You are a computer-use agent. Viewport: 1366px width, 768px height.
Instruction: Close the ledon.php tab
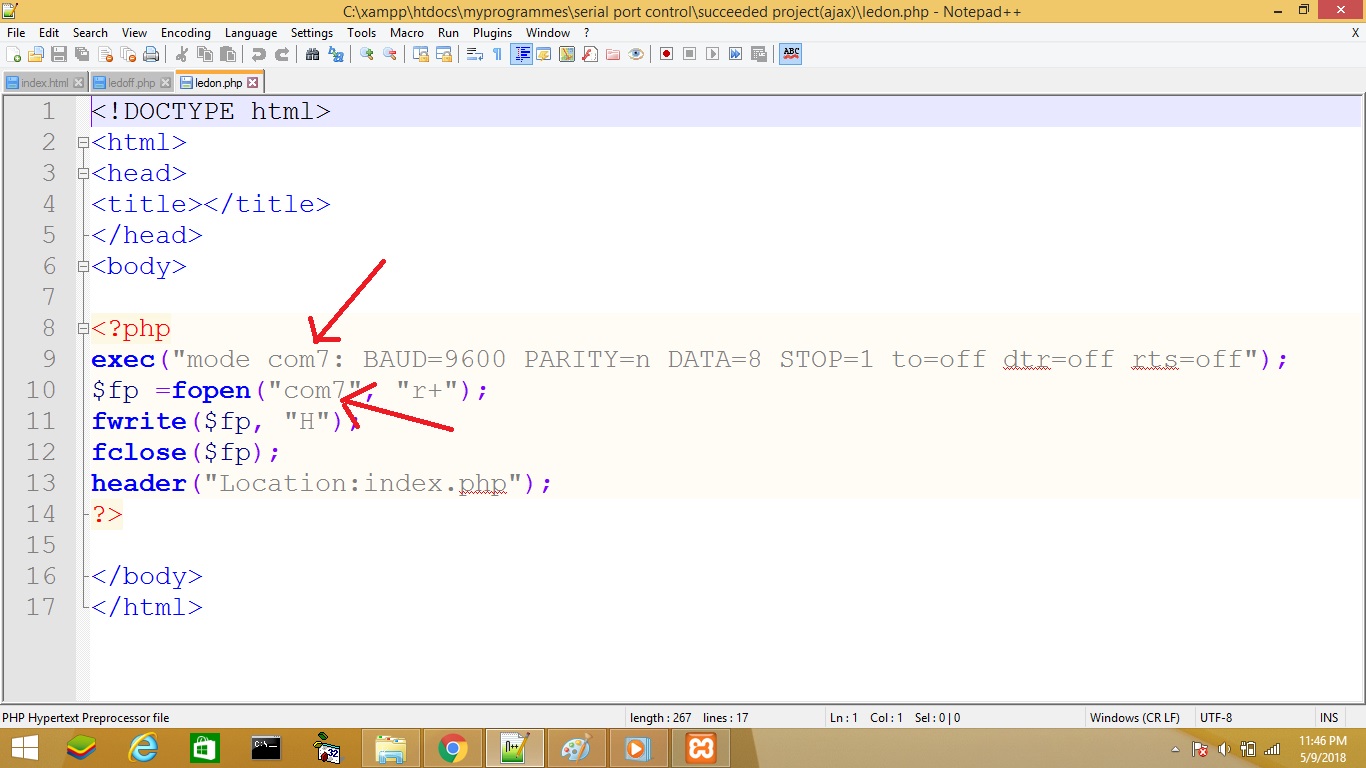[253, 83]
